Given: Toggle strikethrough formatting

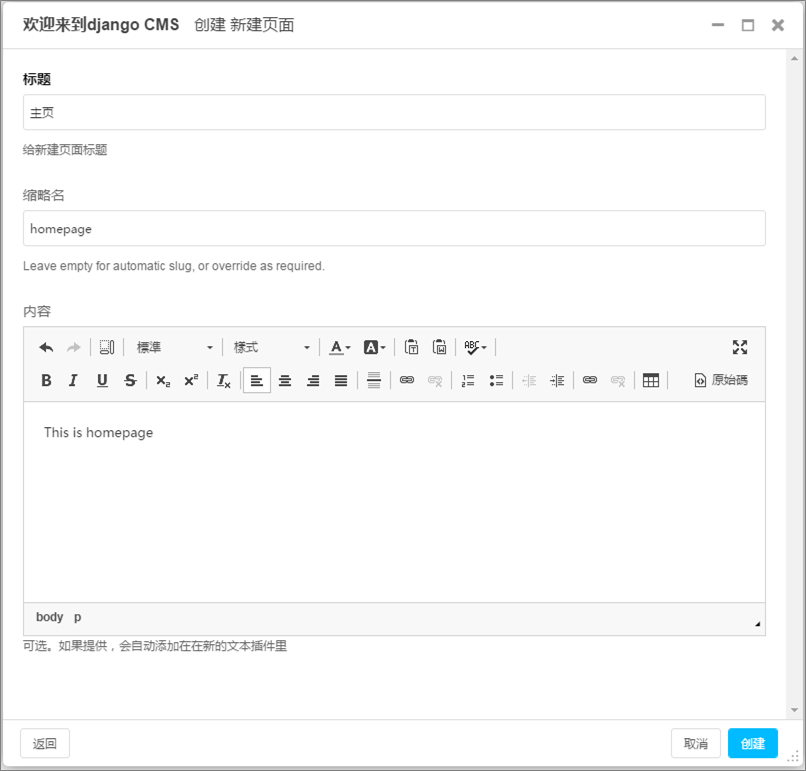Looking at the screenshot, I should 130,380.
